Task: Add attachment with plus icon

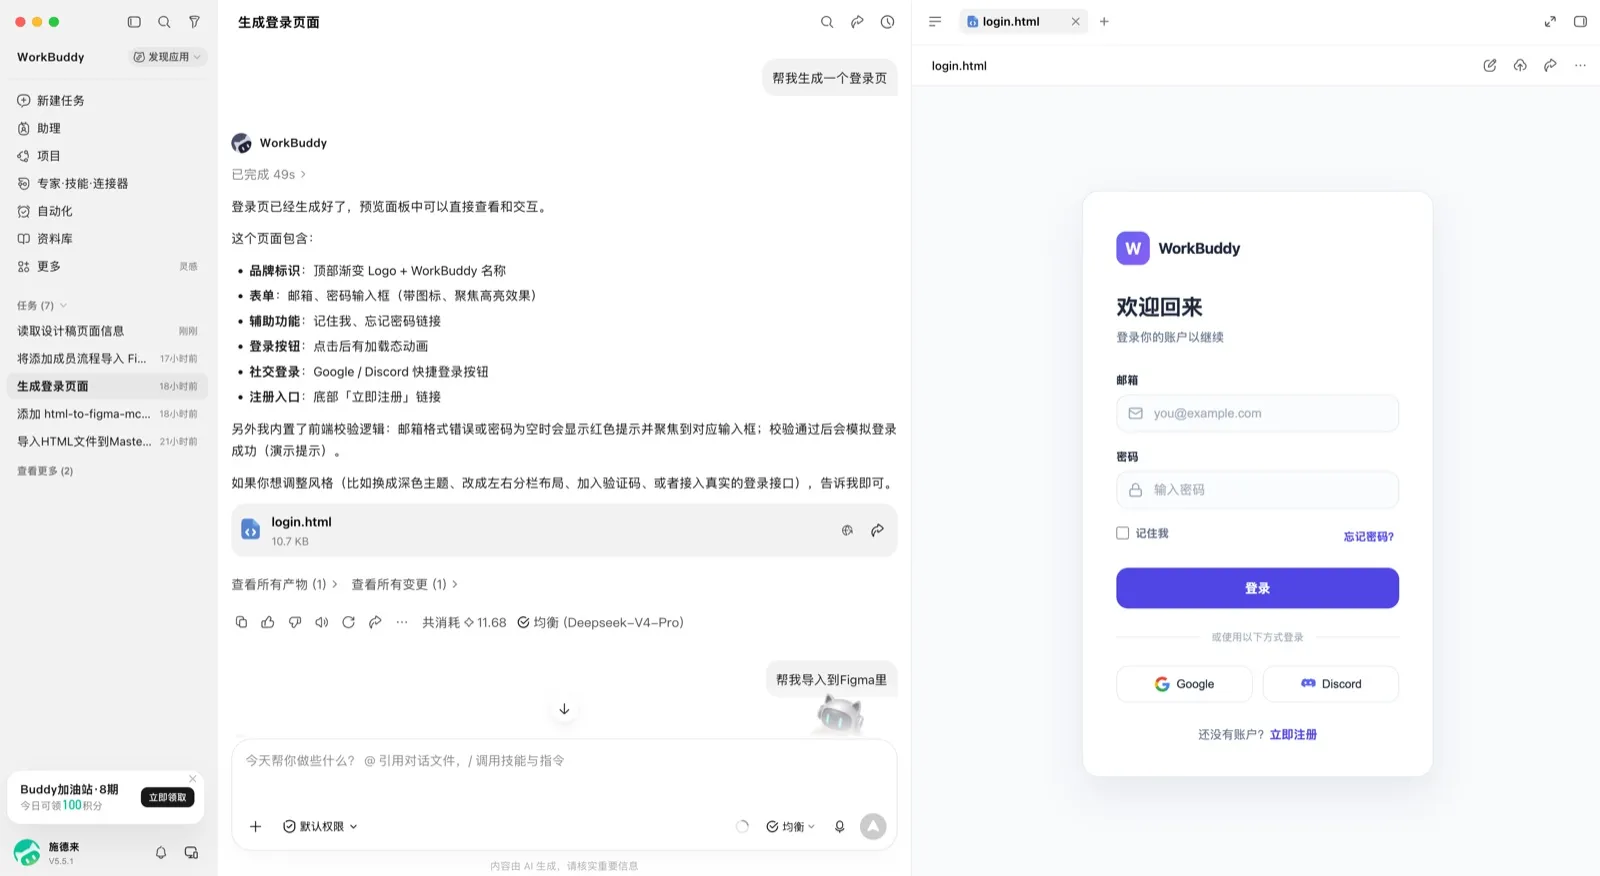Action: 256,827
